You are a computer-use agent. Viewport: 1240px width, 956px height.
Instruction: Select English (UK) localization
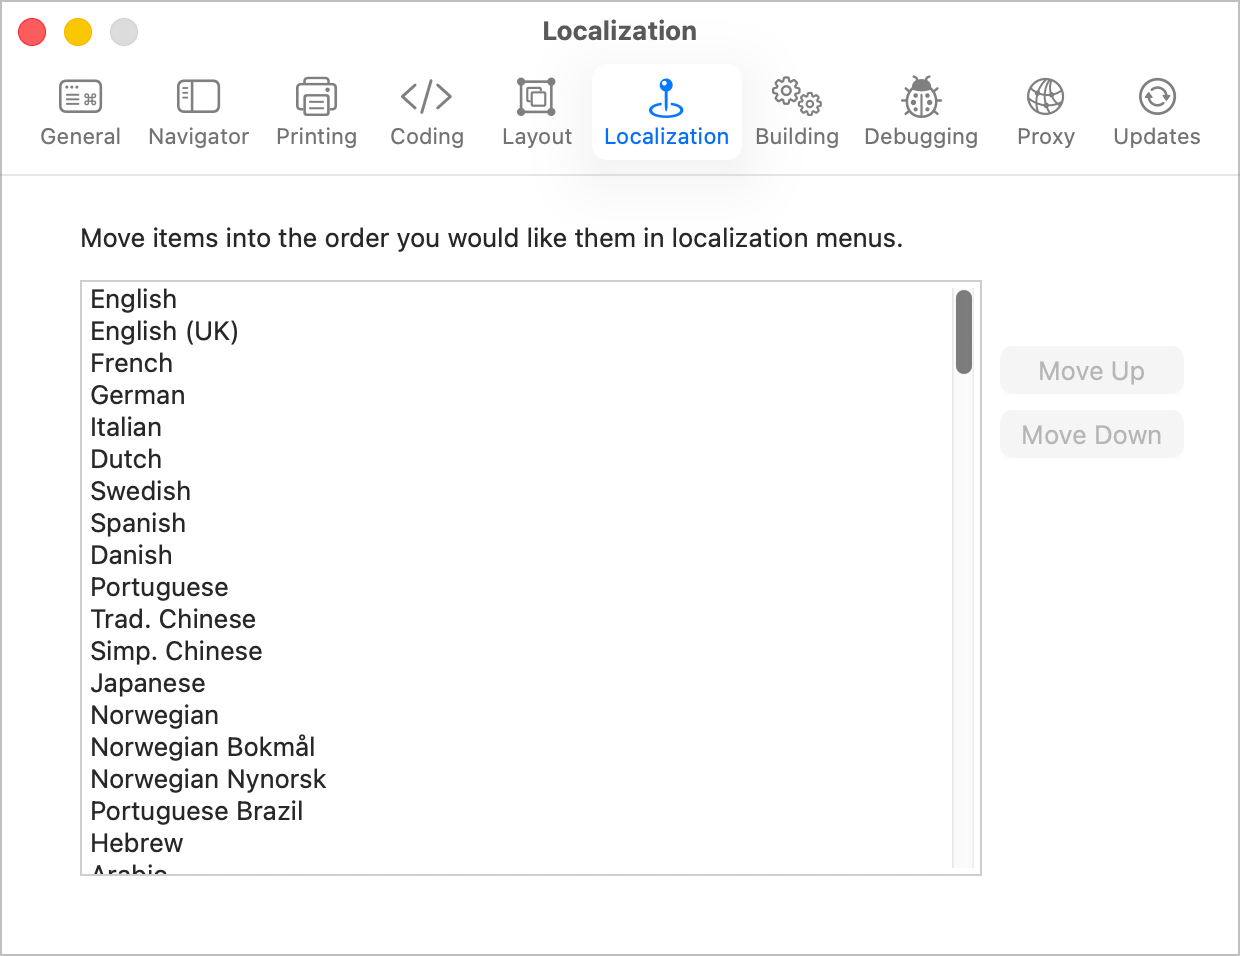coord(164,331)
